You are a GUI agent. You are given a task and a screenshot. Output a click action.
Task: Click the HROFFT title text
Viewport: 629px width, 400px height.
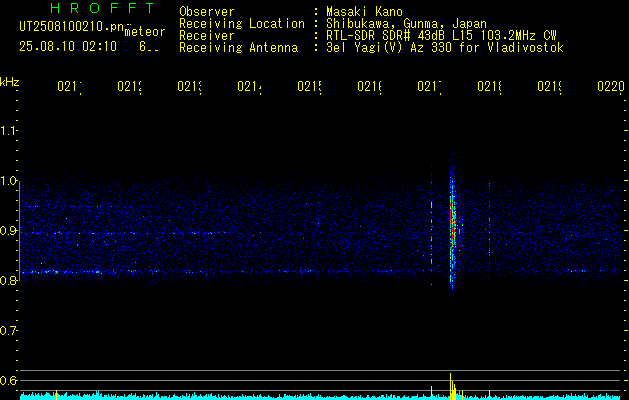coord(103,8)
